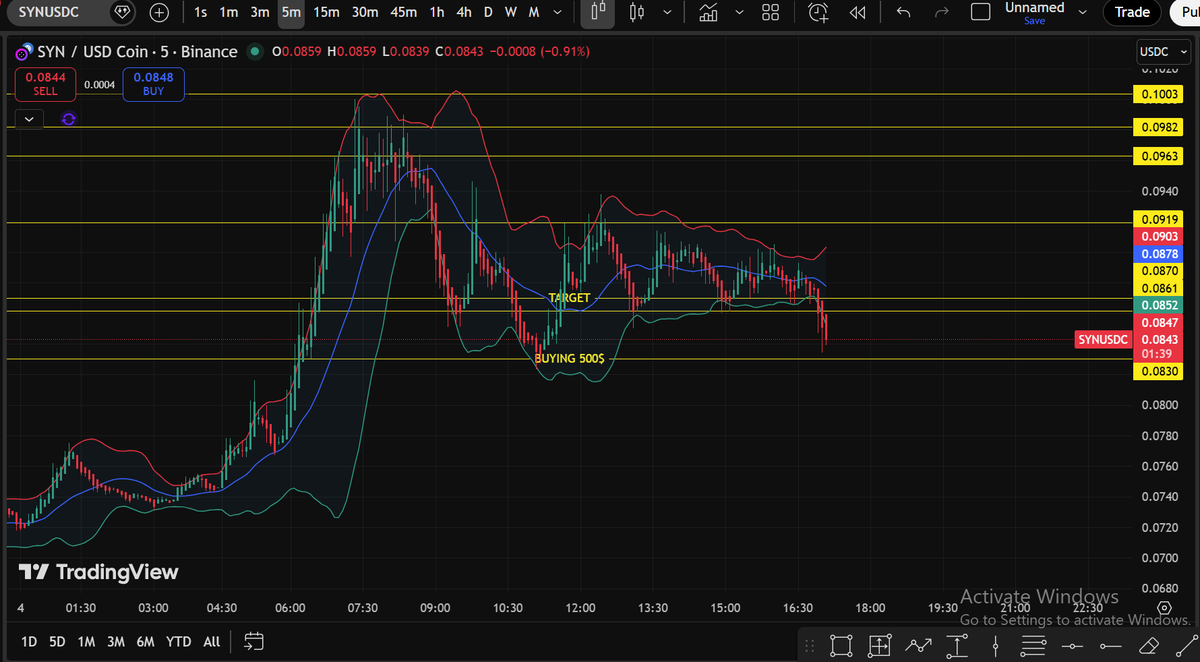The image size is (1200, 662).
Task: Expand the time interval dropdown
Action: pos(557,12)
